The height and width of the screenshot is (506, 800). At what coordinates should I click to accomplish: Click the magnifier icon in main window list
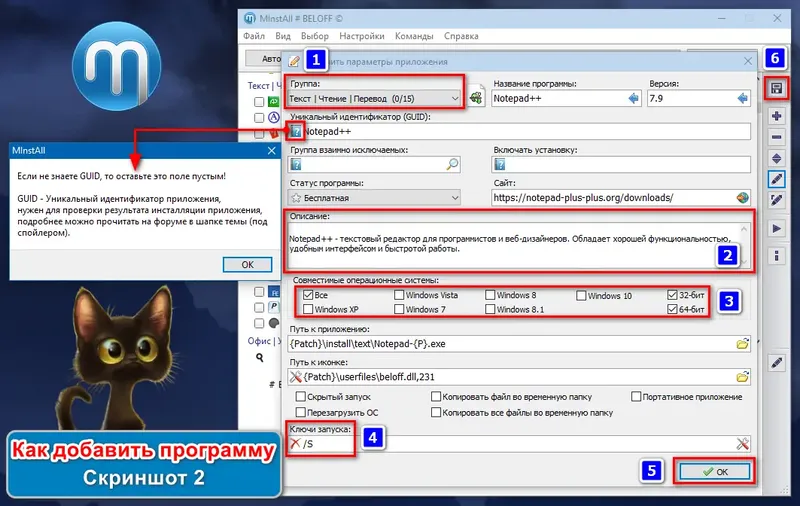(x=260, y=358)
